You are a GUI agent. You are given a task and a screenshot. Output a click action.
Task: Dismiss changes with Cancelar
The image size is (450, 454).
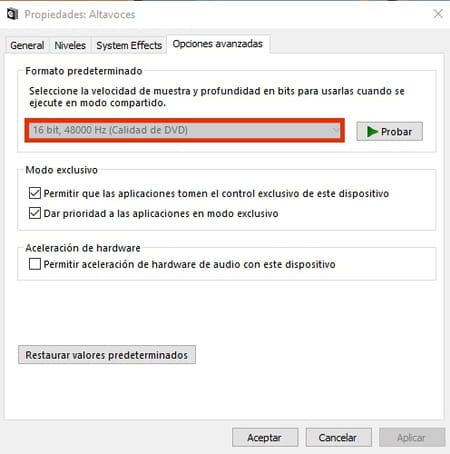click(338, 437)
